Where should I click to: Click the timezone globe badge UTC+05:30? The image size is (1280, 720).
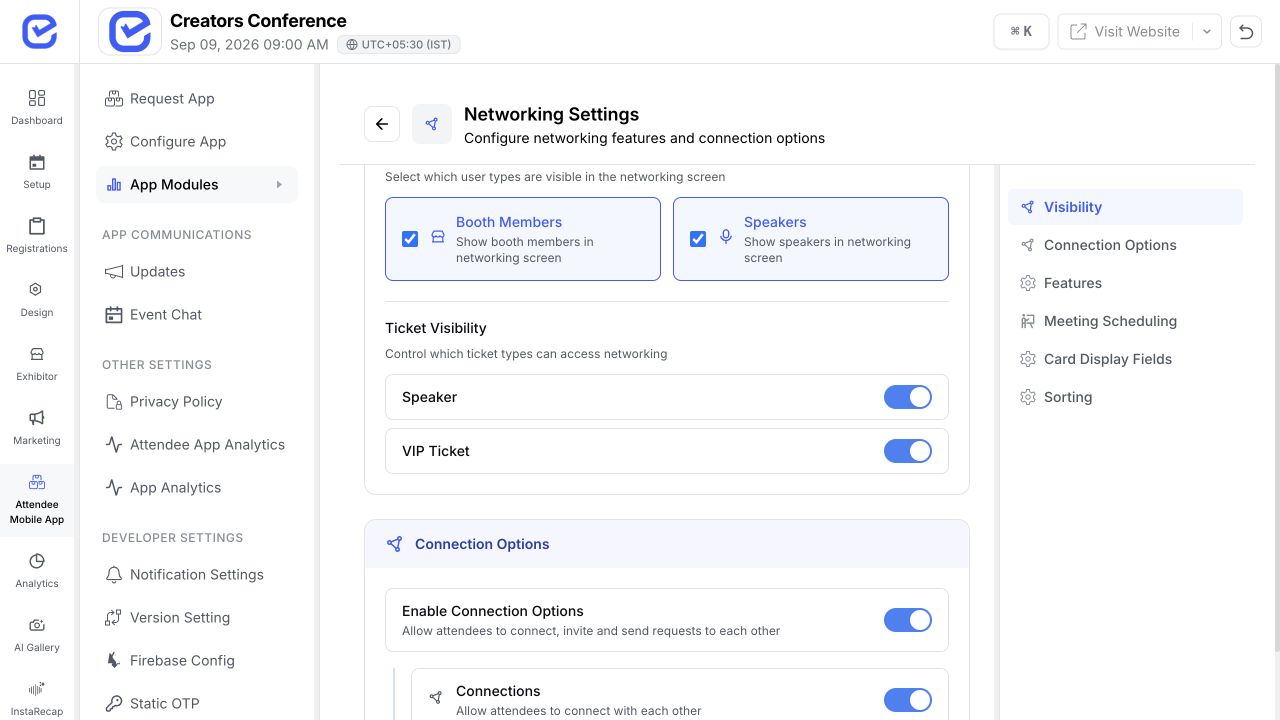[399, 44]
